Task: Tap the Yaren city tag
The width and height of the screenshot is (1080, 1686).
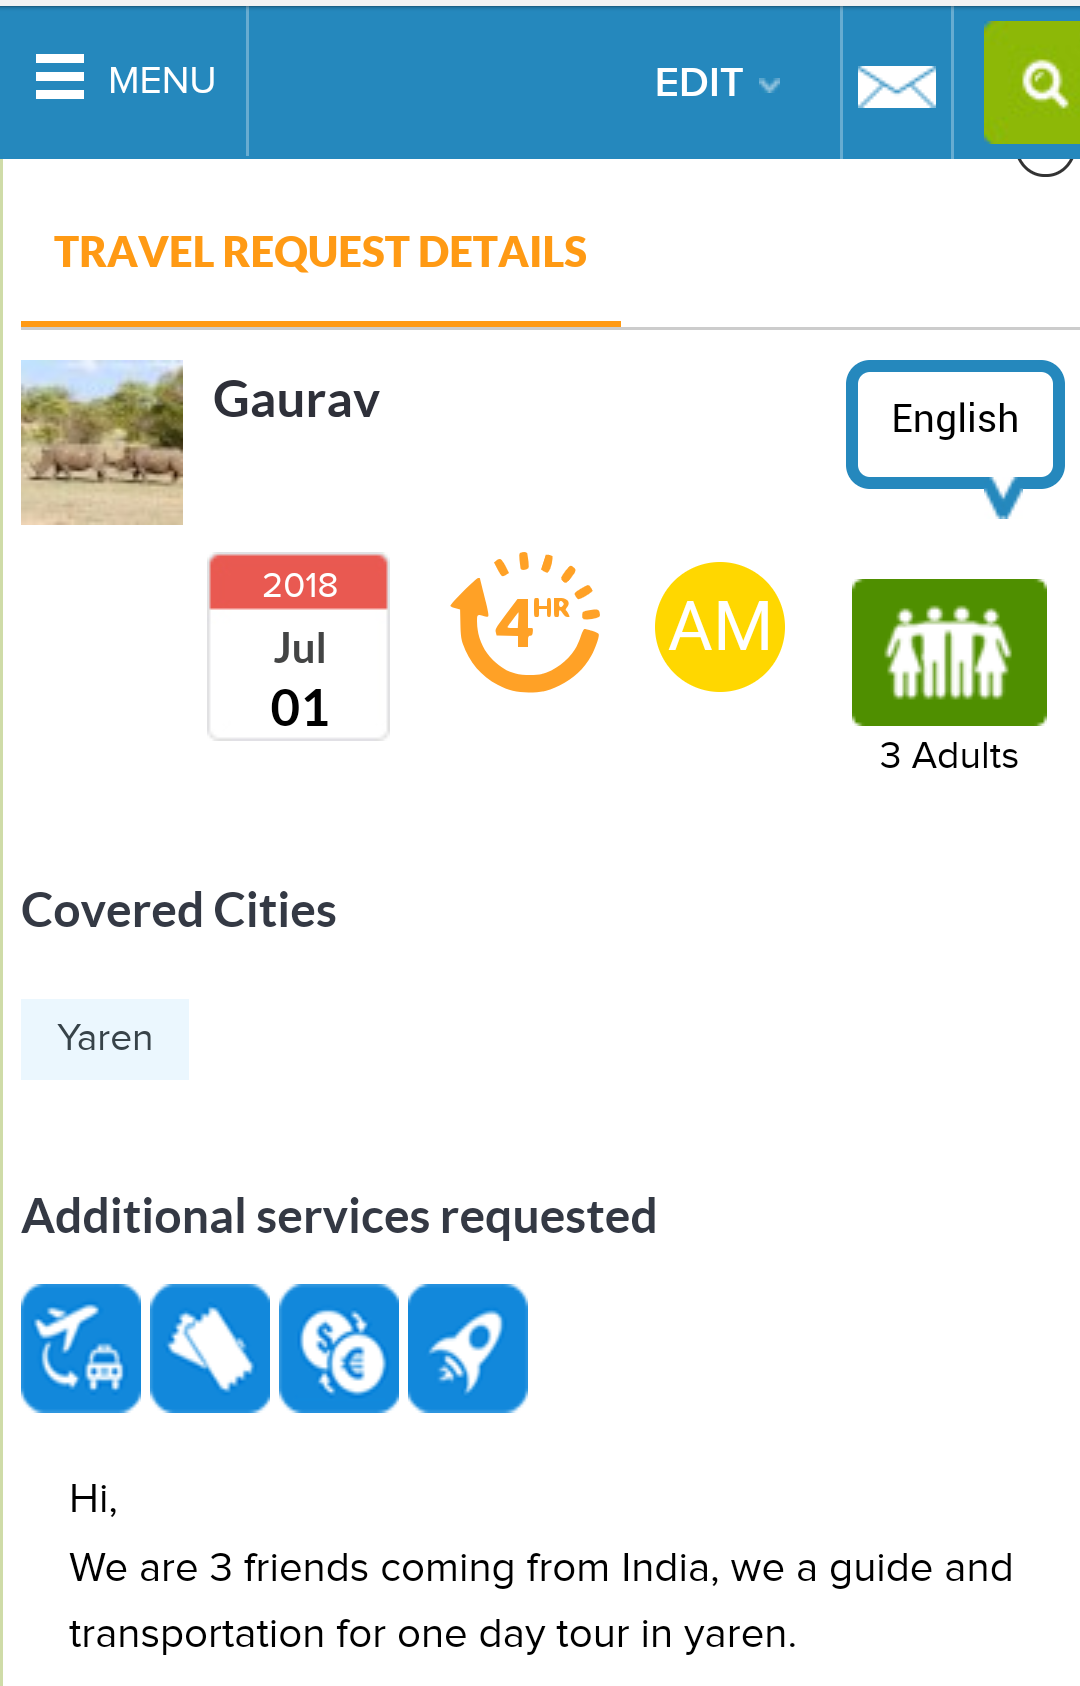Action: point(105,1039)
